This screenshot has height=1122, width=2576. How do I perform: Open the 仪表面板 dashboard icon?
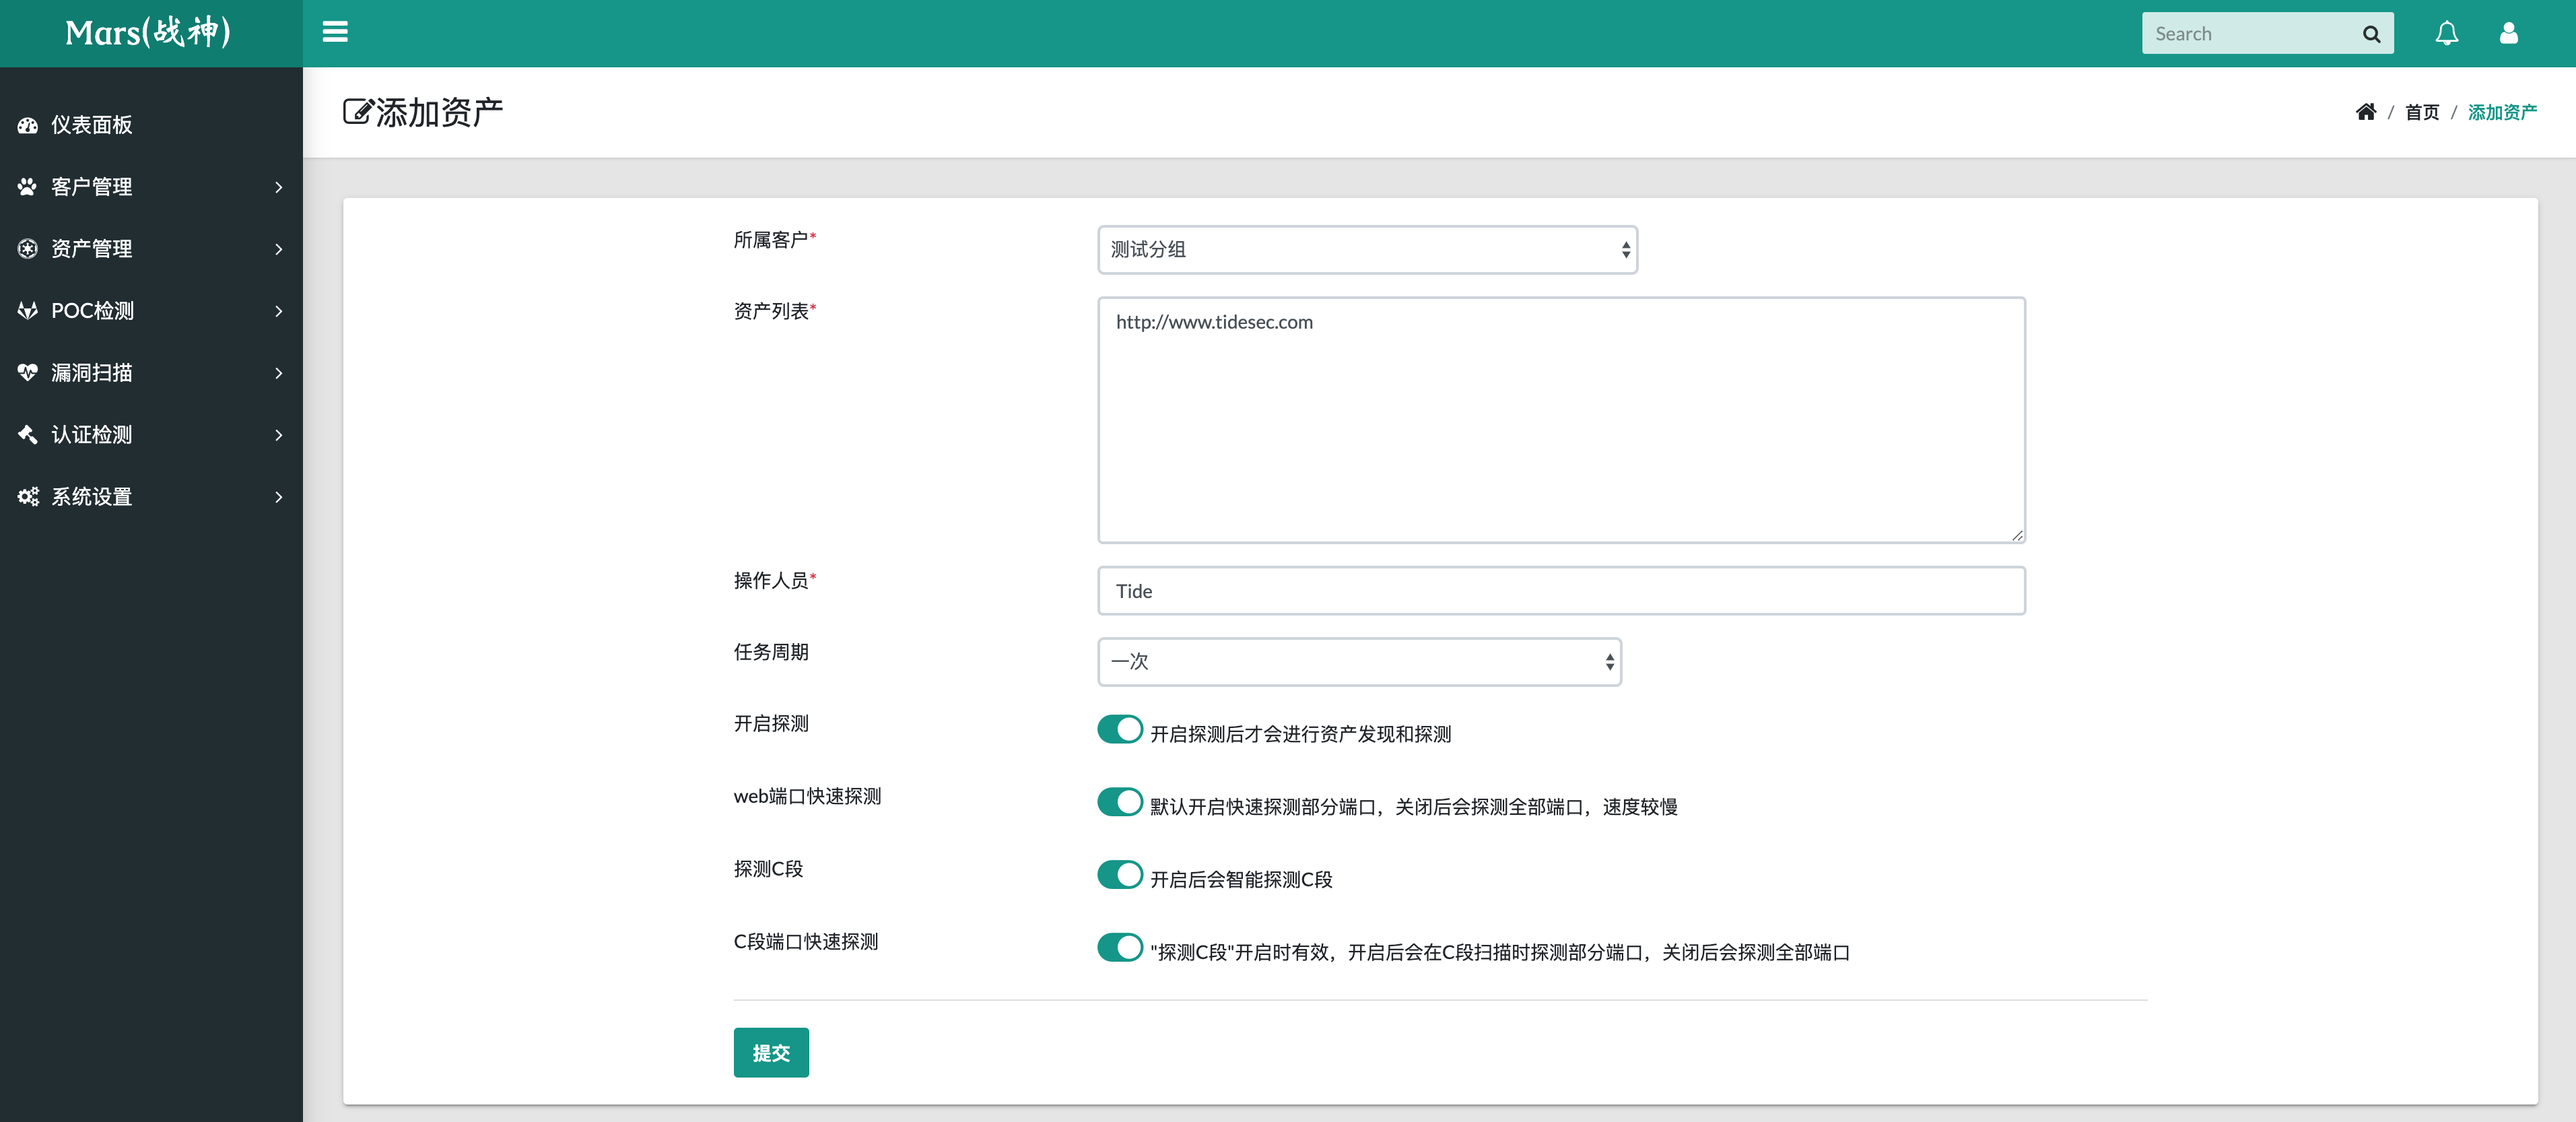click(x=27, y=125)
